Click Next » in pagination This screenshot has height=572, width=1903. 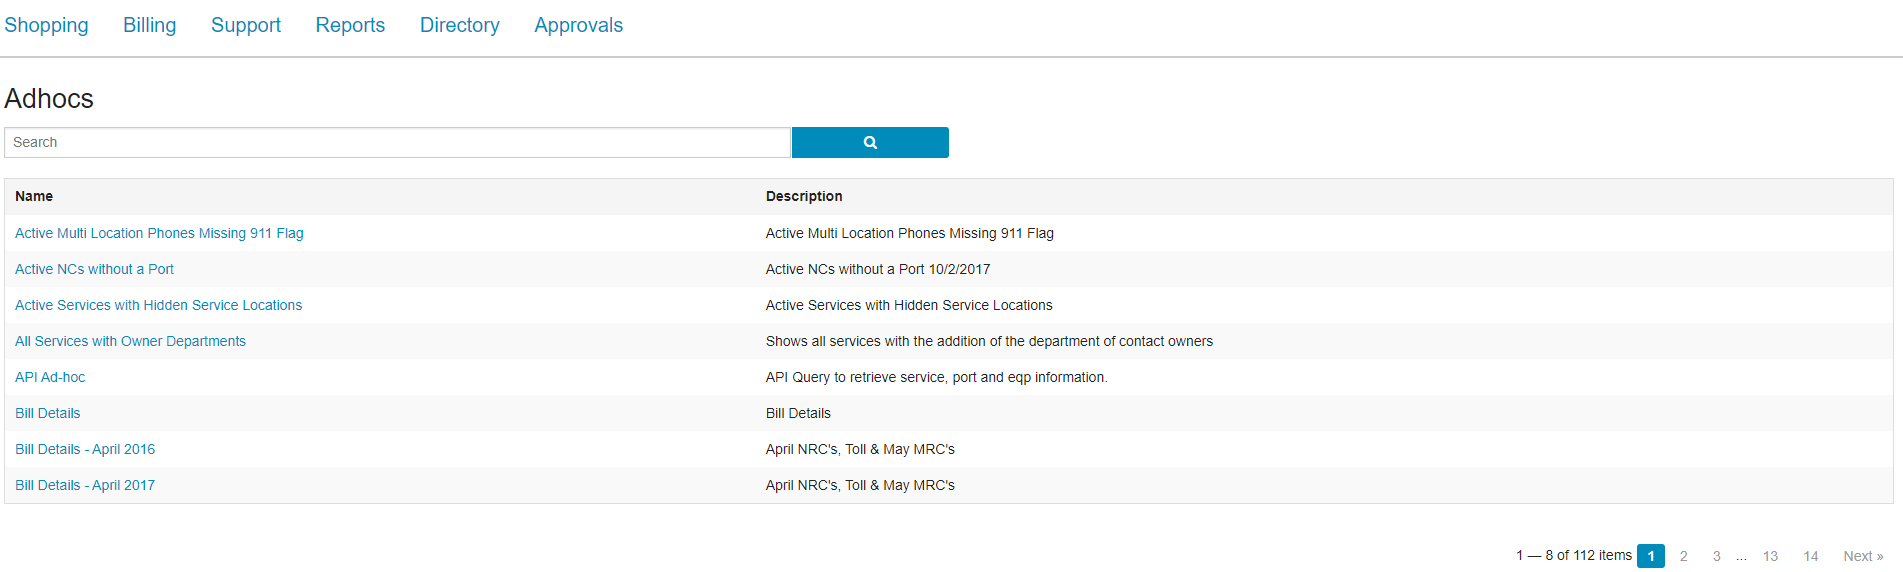pos(1862,556)
